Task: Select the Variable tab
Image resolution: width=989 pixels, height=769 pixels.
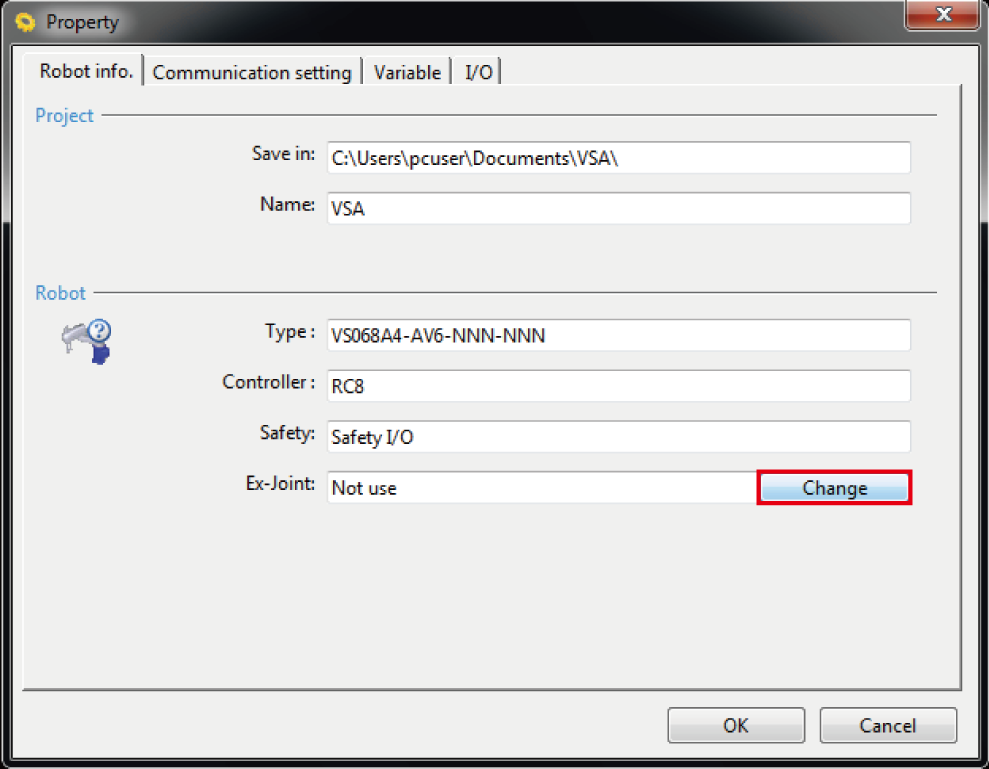Action: click(x=407, y=73)
